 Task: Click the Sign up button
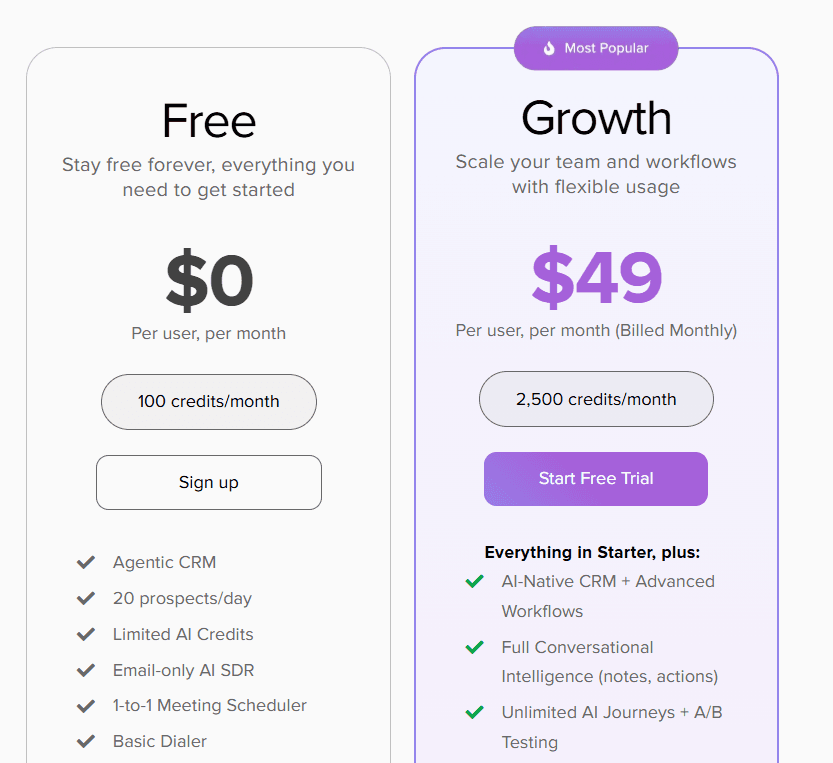pyautogui.click(x=208, y=482)
